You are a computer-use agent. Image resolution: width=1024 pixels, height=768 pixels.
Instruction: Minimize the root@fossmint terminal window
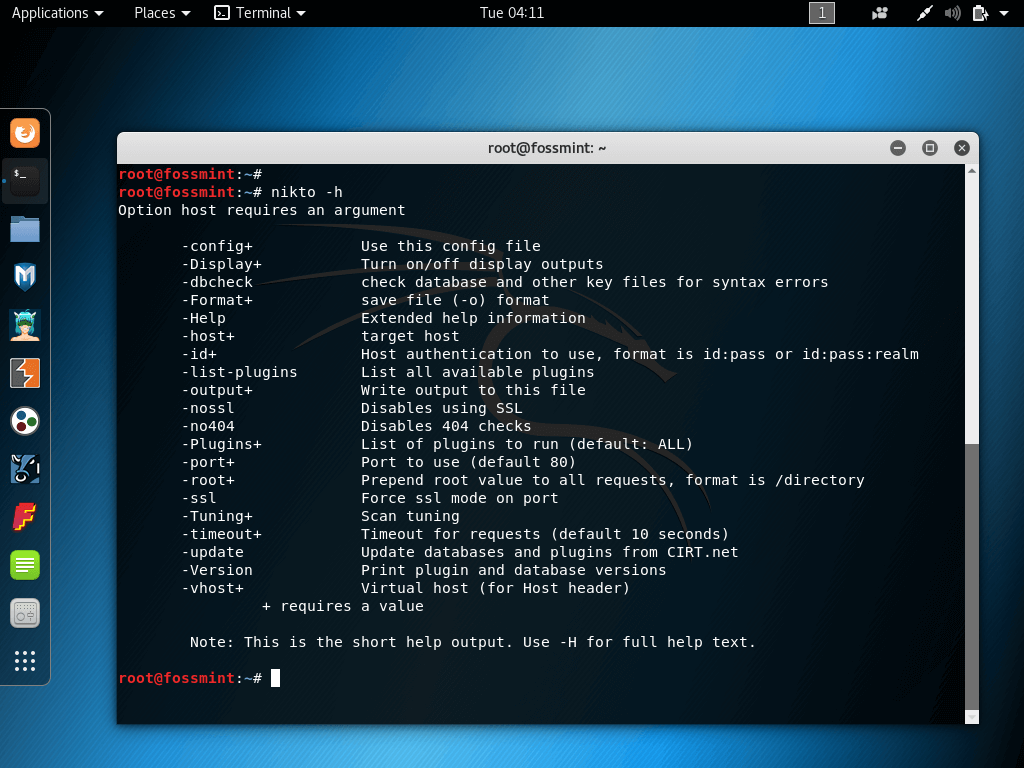click(898, 148)
